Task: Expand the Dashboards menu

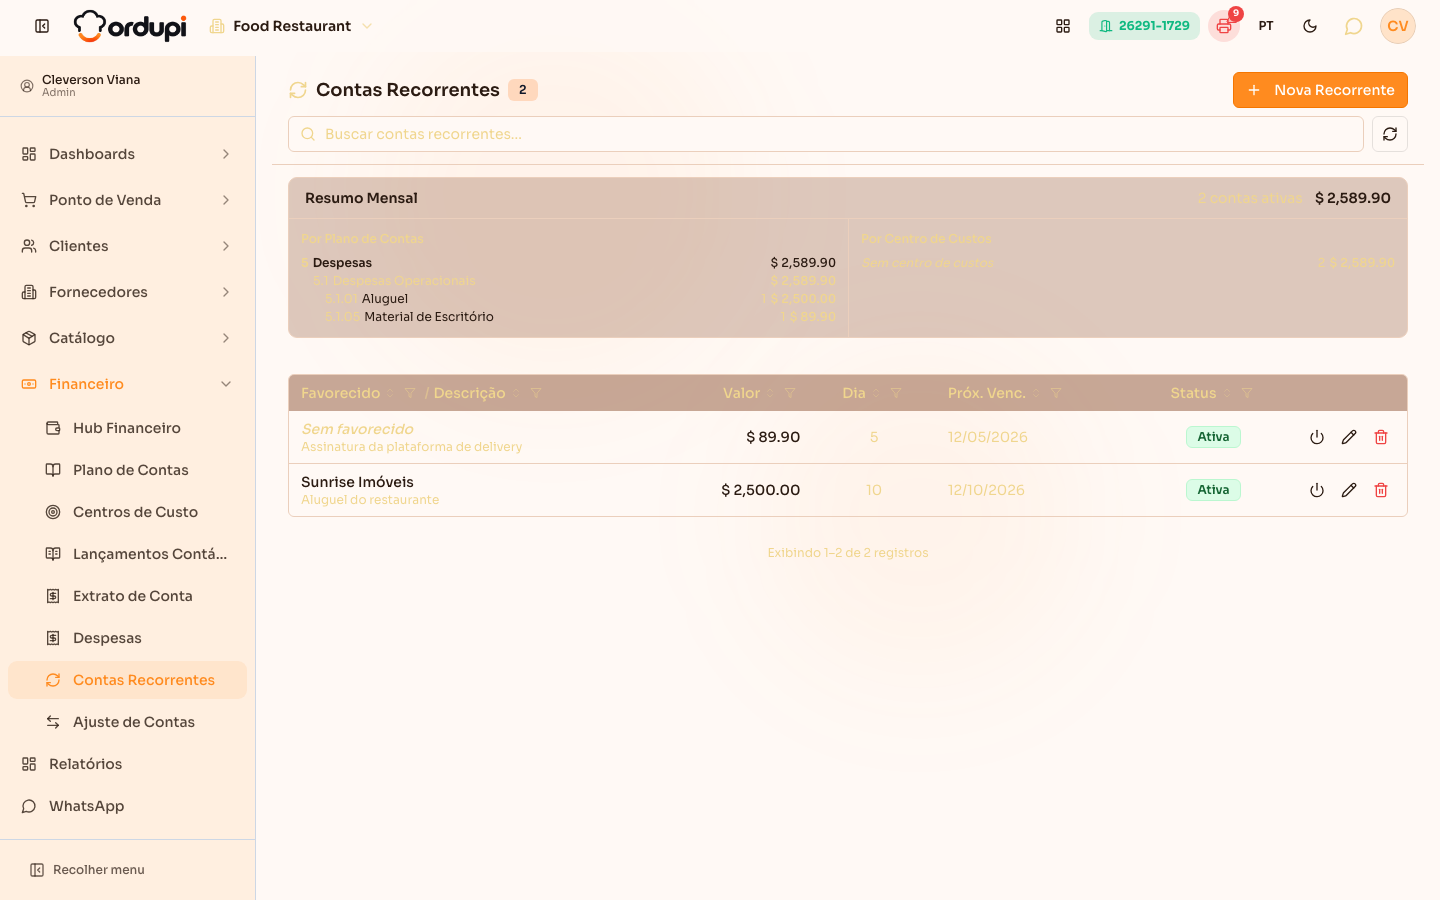Action: [127, 154]
